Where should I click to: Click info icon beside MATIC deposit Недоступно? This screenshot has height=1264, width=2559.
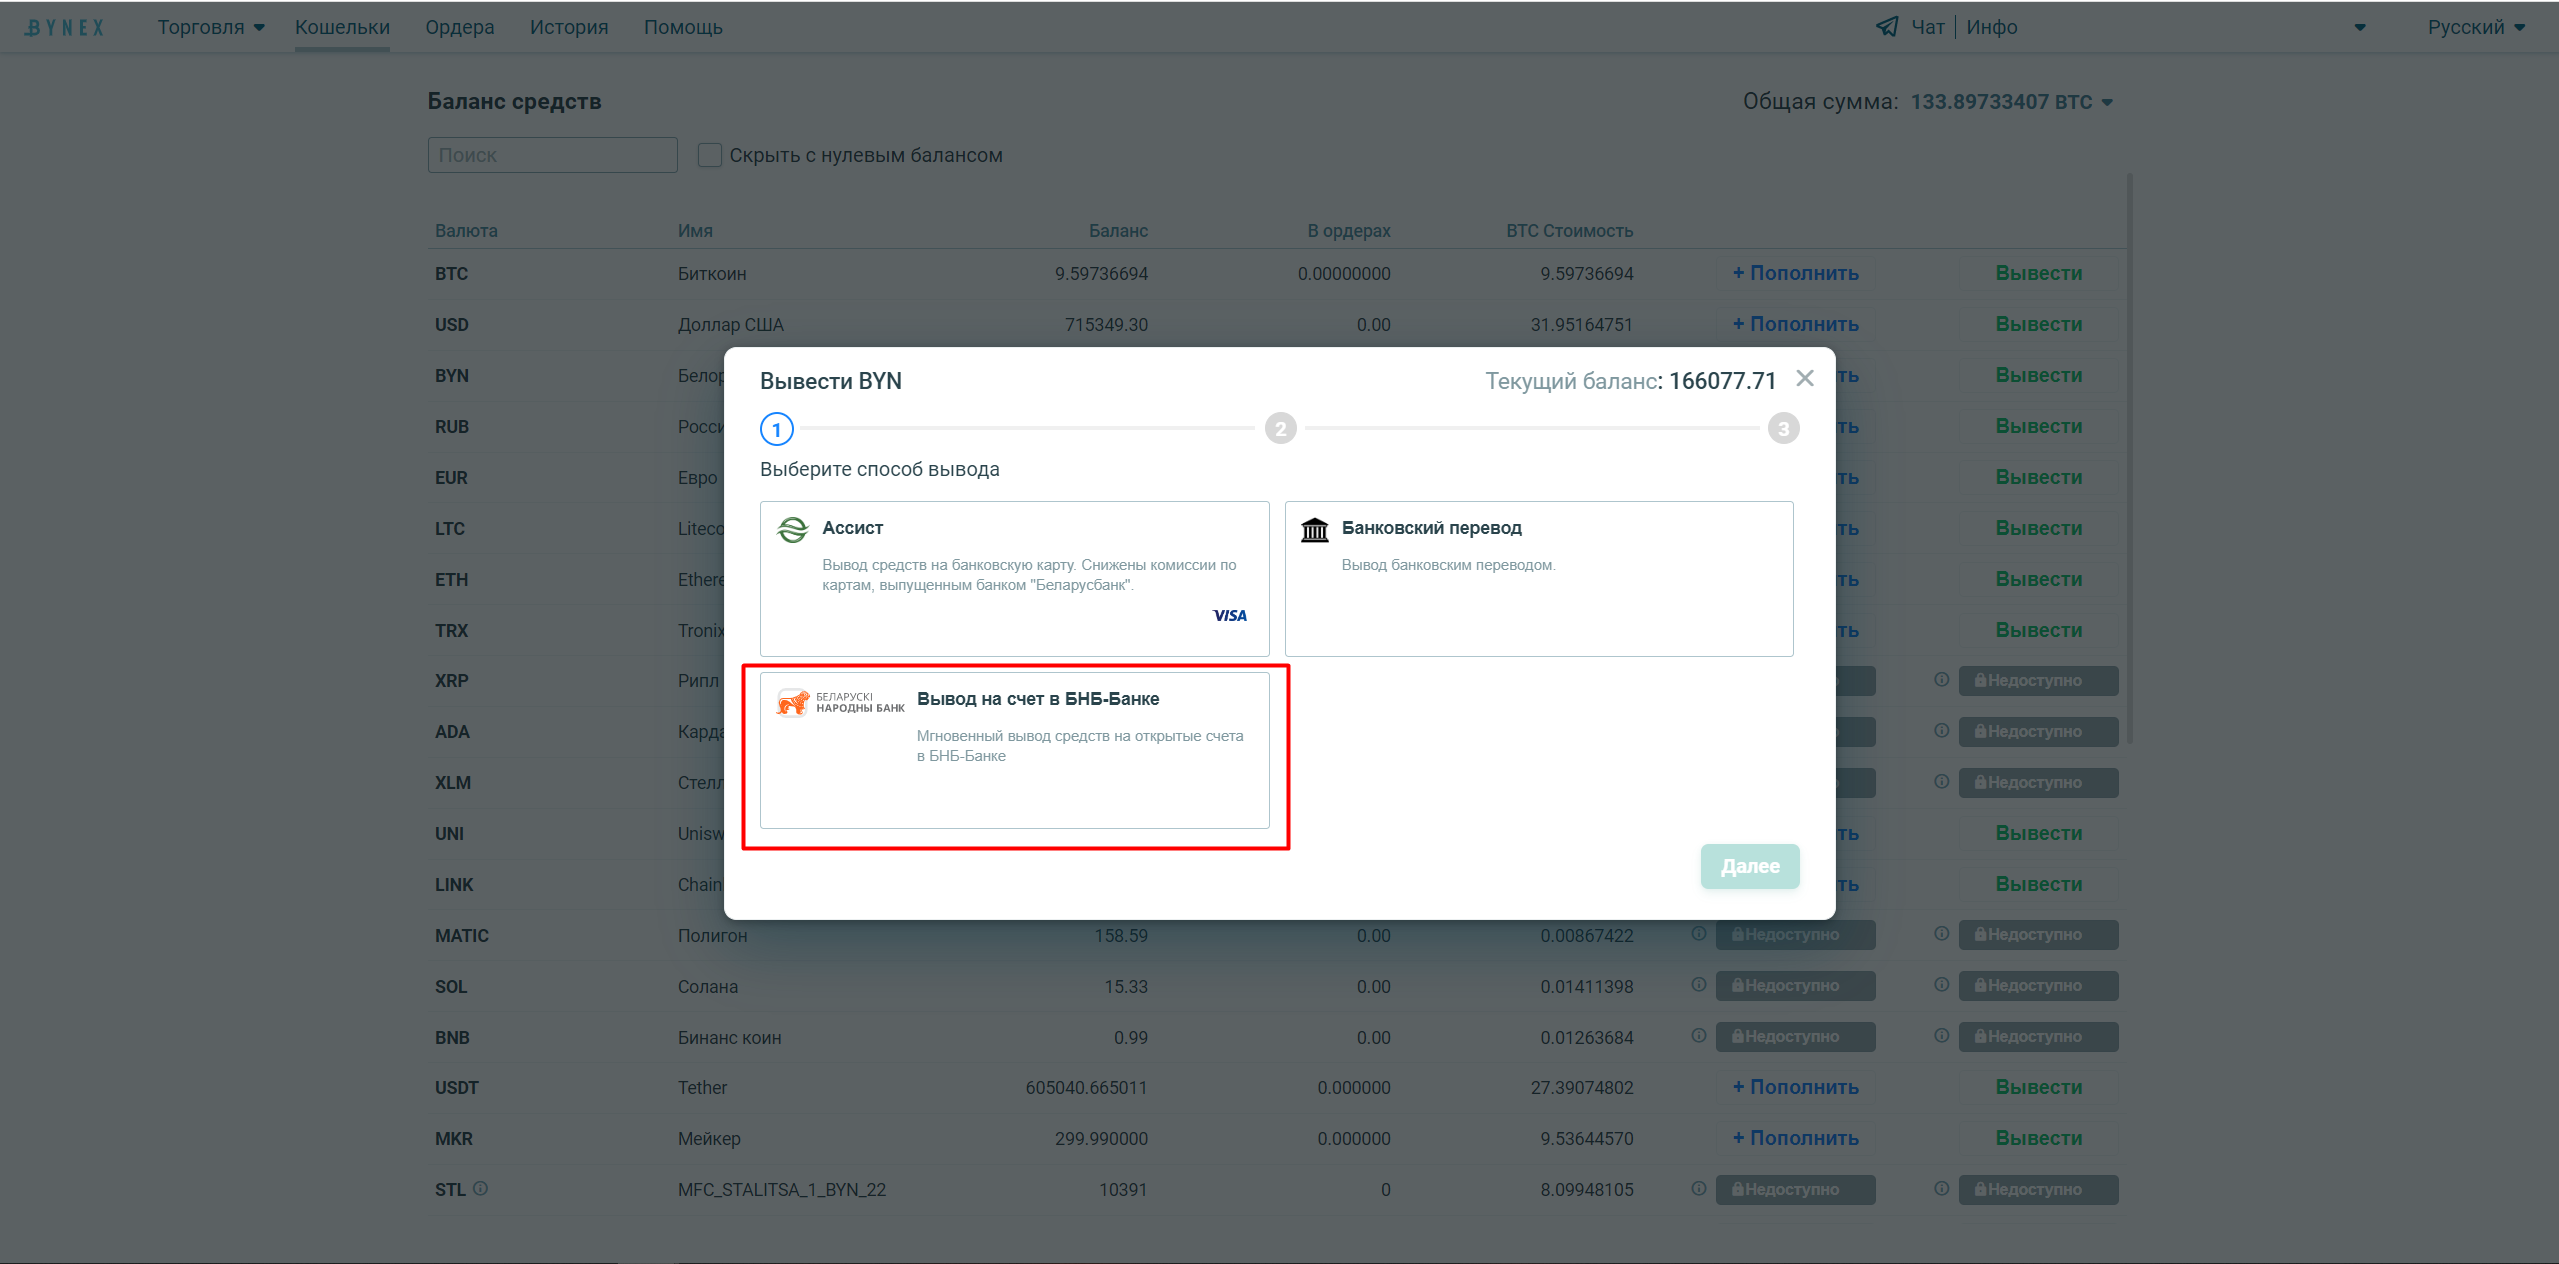[x=1698, y=933]
